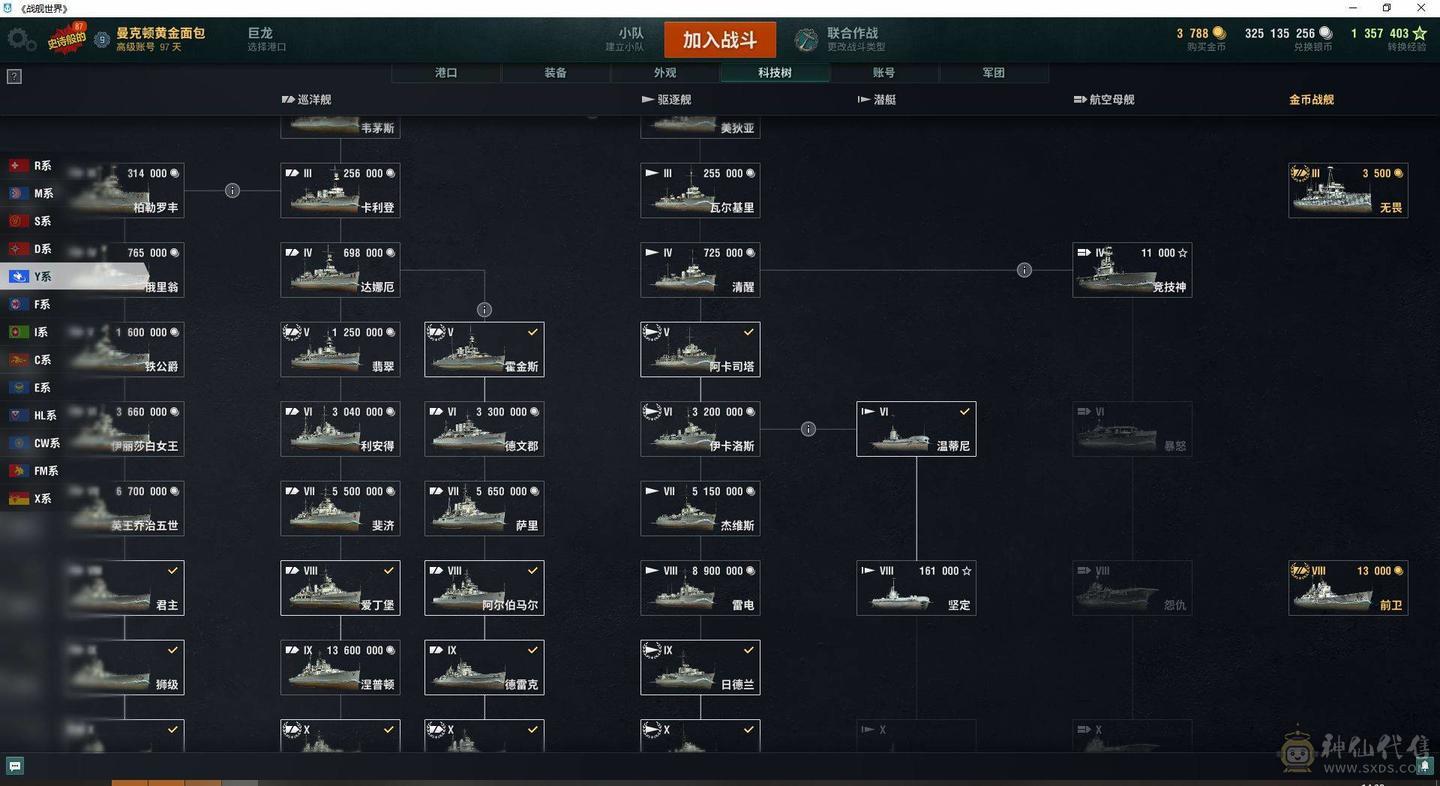Select the tier VI 德文郡 cruiser card
This screenshot has width=1440, height=786.
pyautogui.click(x=484, y=429)
